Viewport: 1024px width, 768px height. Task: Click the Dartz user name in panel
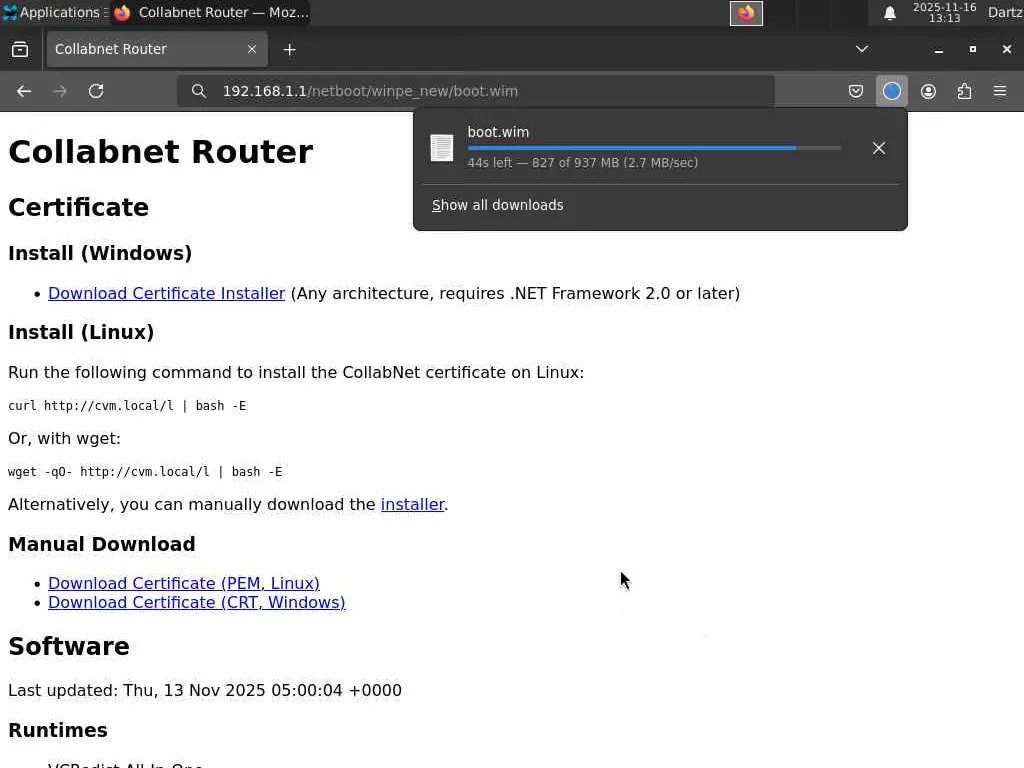pos(1005,12)
